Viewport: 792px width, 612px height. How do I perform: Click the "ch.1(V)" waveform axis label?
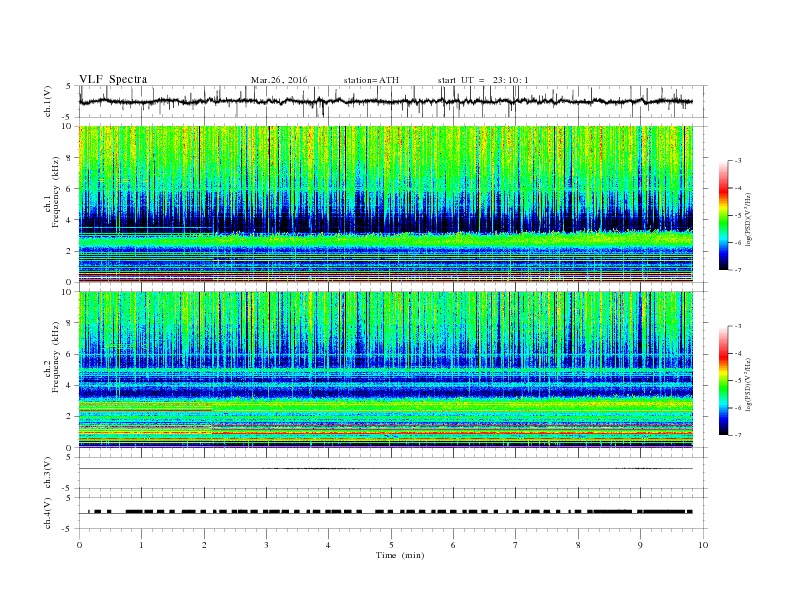coord(48,101)
